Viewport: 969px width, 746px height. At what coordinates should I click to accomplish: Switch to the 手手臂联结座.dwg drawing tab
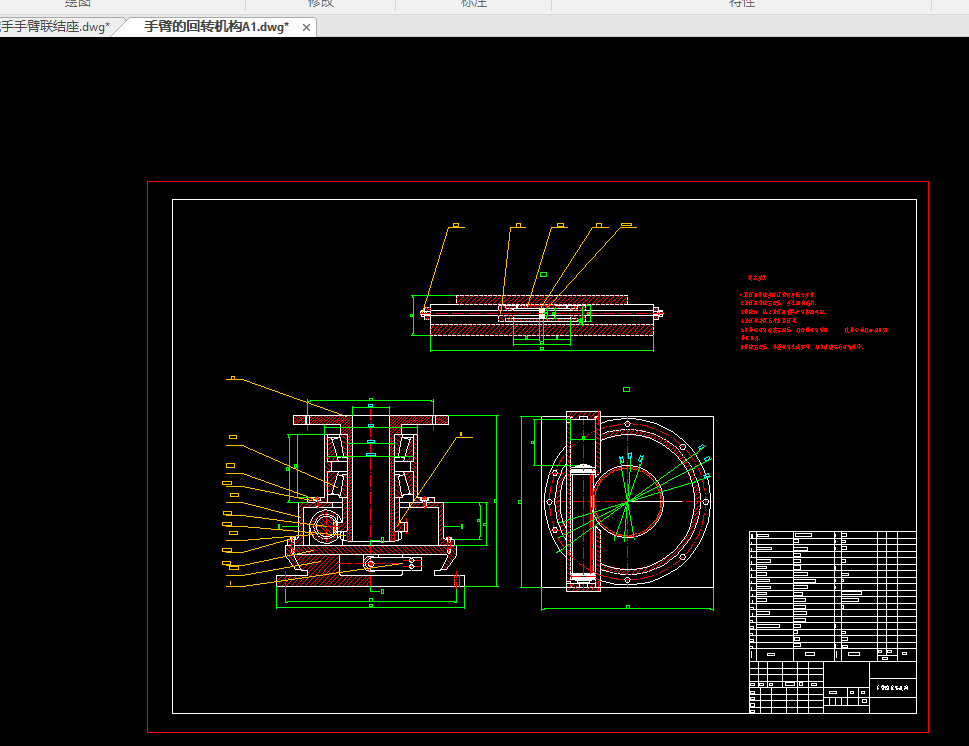click(x=56, y=27)
